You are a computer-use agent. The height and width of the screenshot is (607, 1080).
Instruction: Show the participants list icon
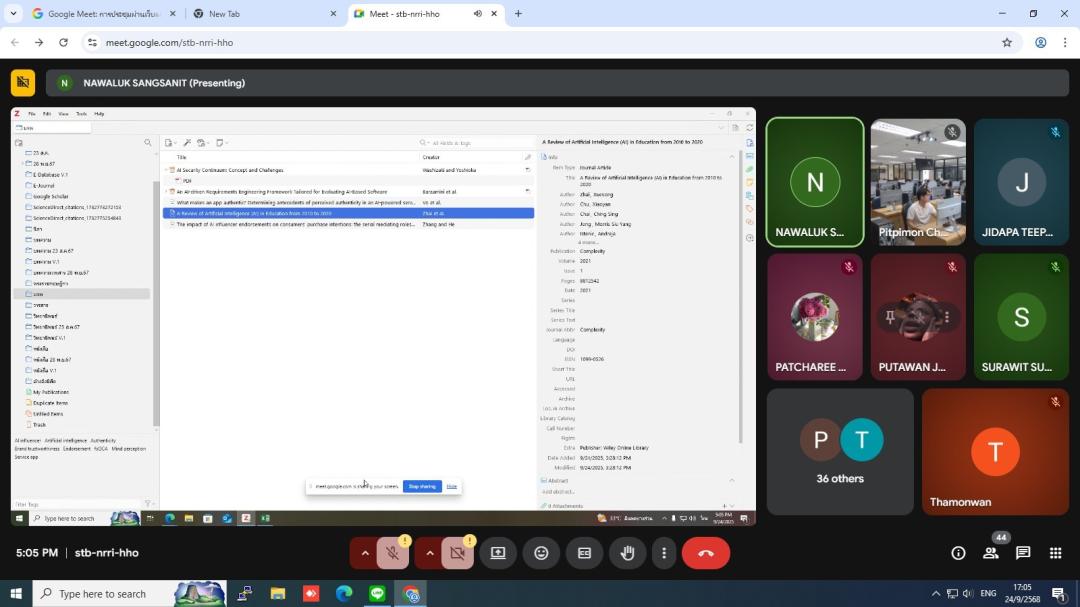(990, 553)
